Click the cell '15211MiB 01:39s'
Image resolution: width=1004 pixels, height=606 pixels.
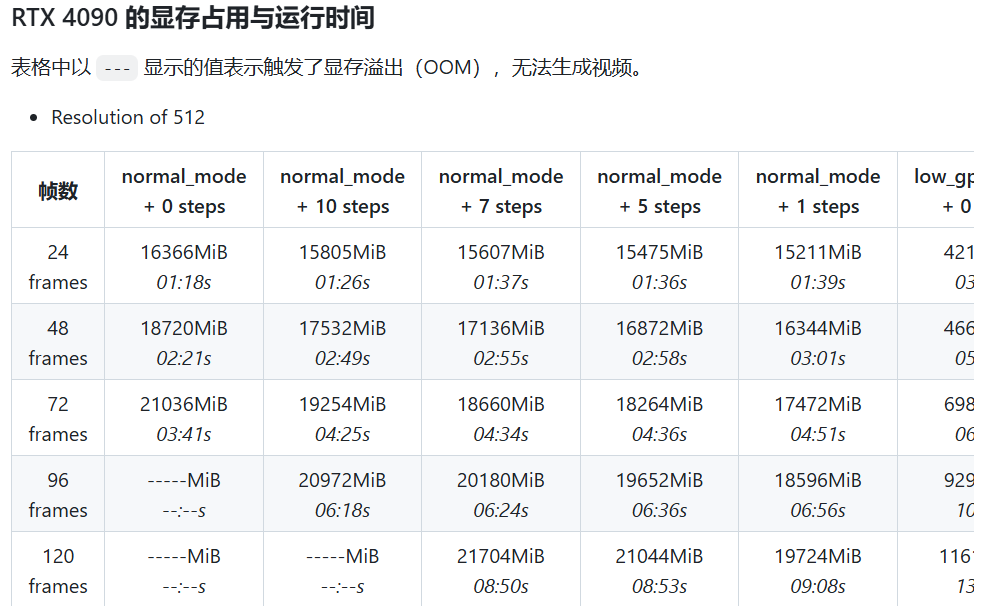point(818,266)
